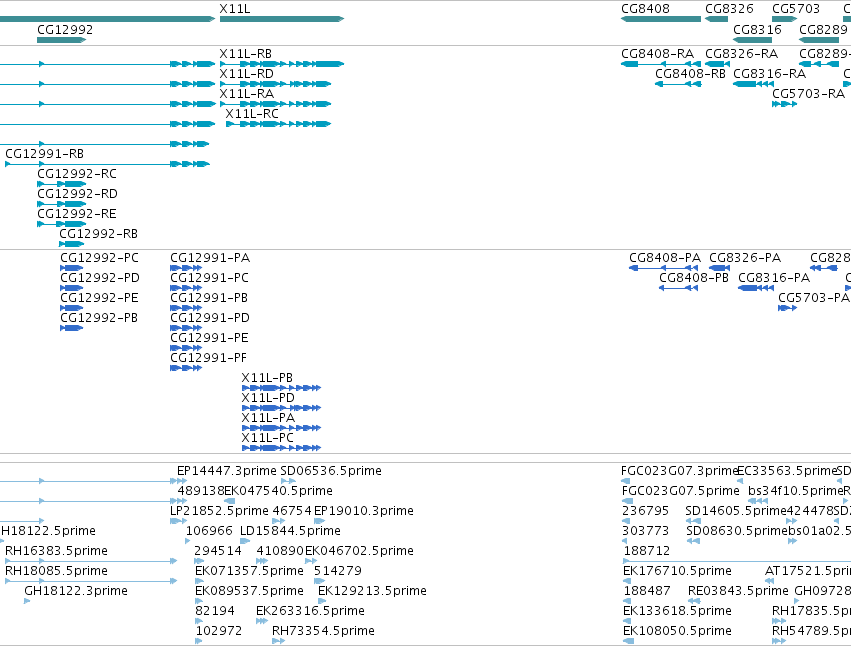Screen dimensions: 851x646
Task: Select protein CG12991-PD label
Action: click(x=210, y=318)
